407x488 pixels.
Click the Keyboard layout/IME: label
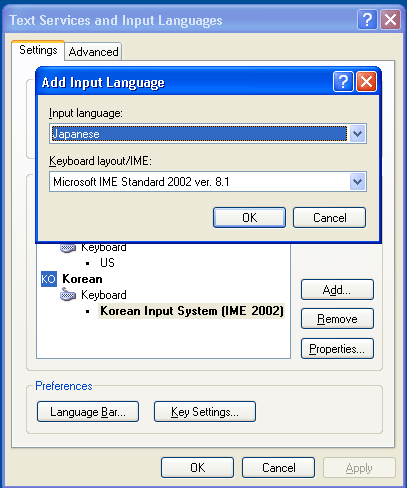pyautogui.click(x=100, y=161)
